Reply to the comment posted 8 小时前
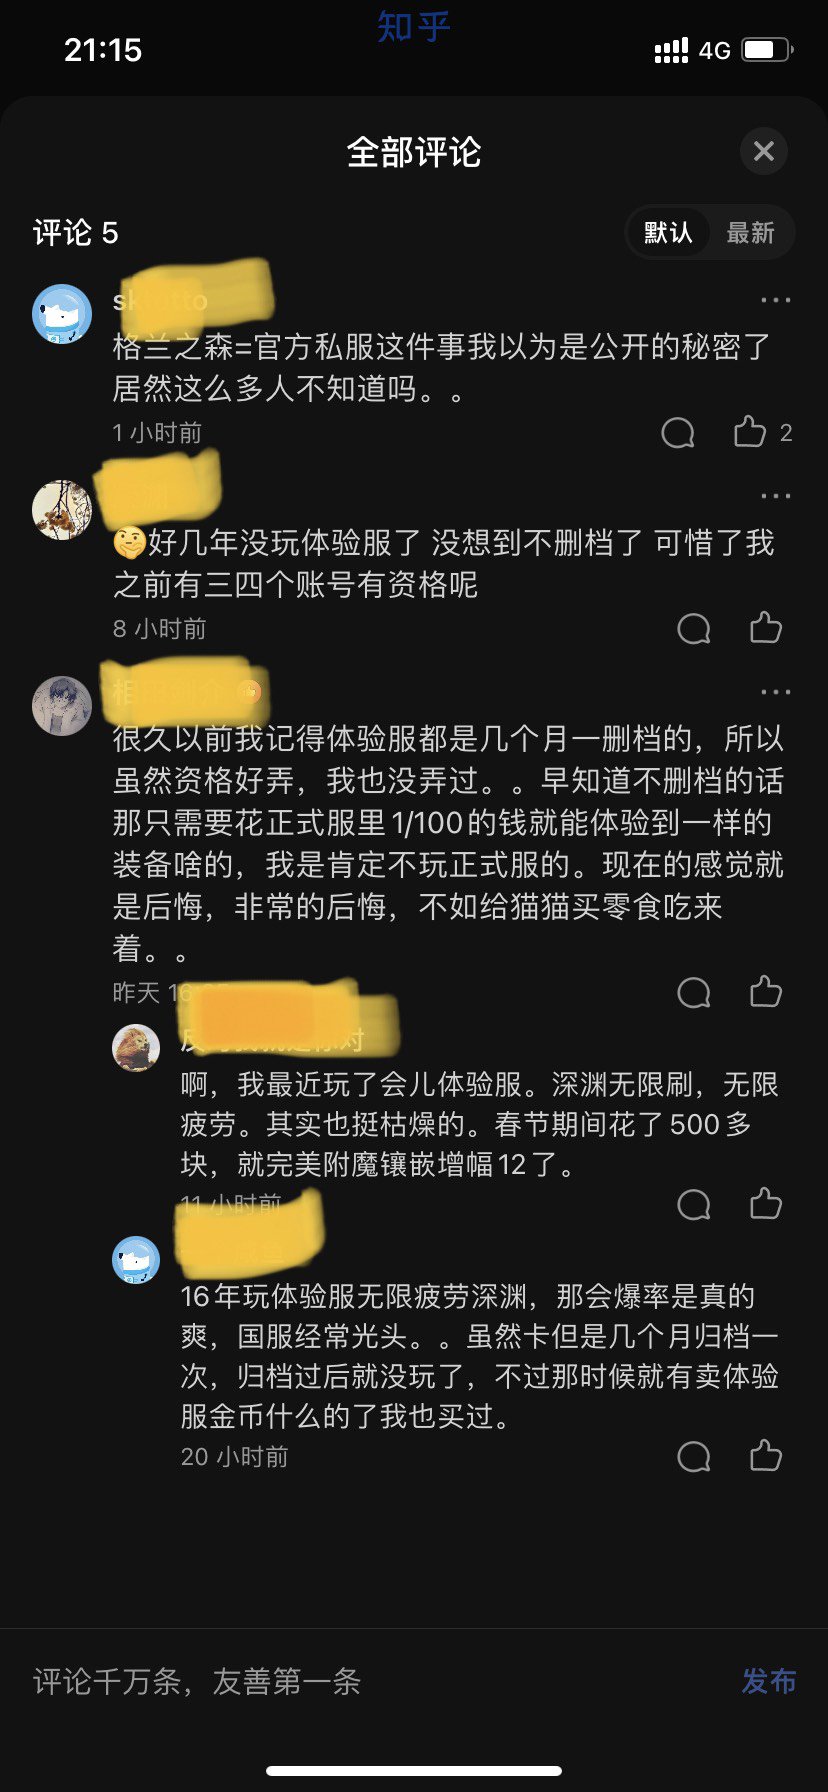The image size is (828, 1792). pyautogui.click(x=694, y=629)
